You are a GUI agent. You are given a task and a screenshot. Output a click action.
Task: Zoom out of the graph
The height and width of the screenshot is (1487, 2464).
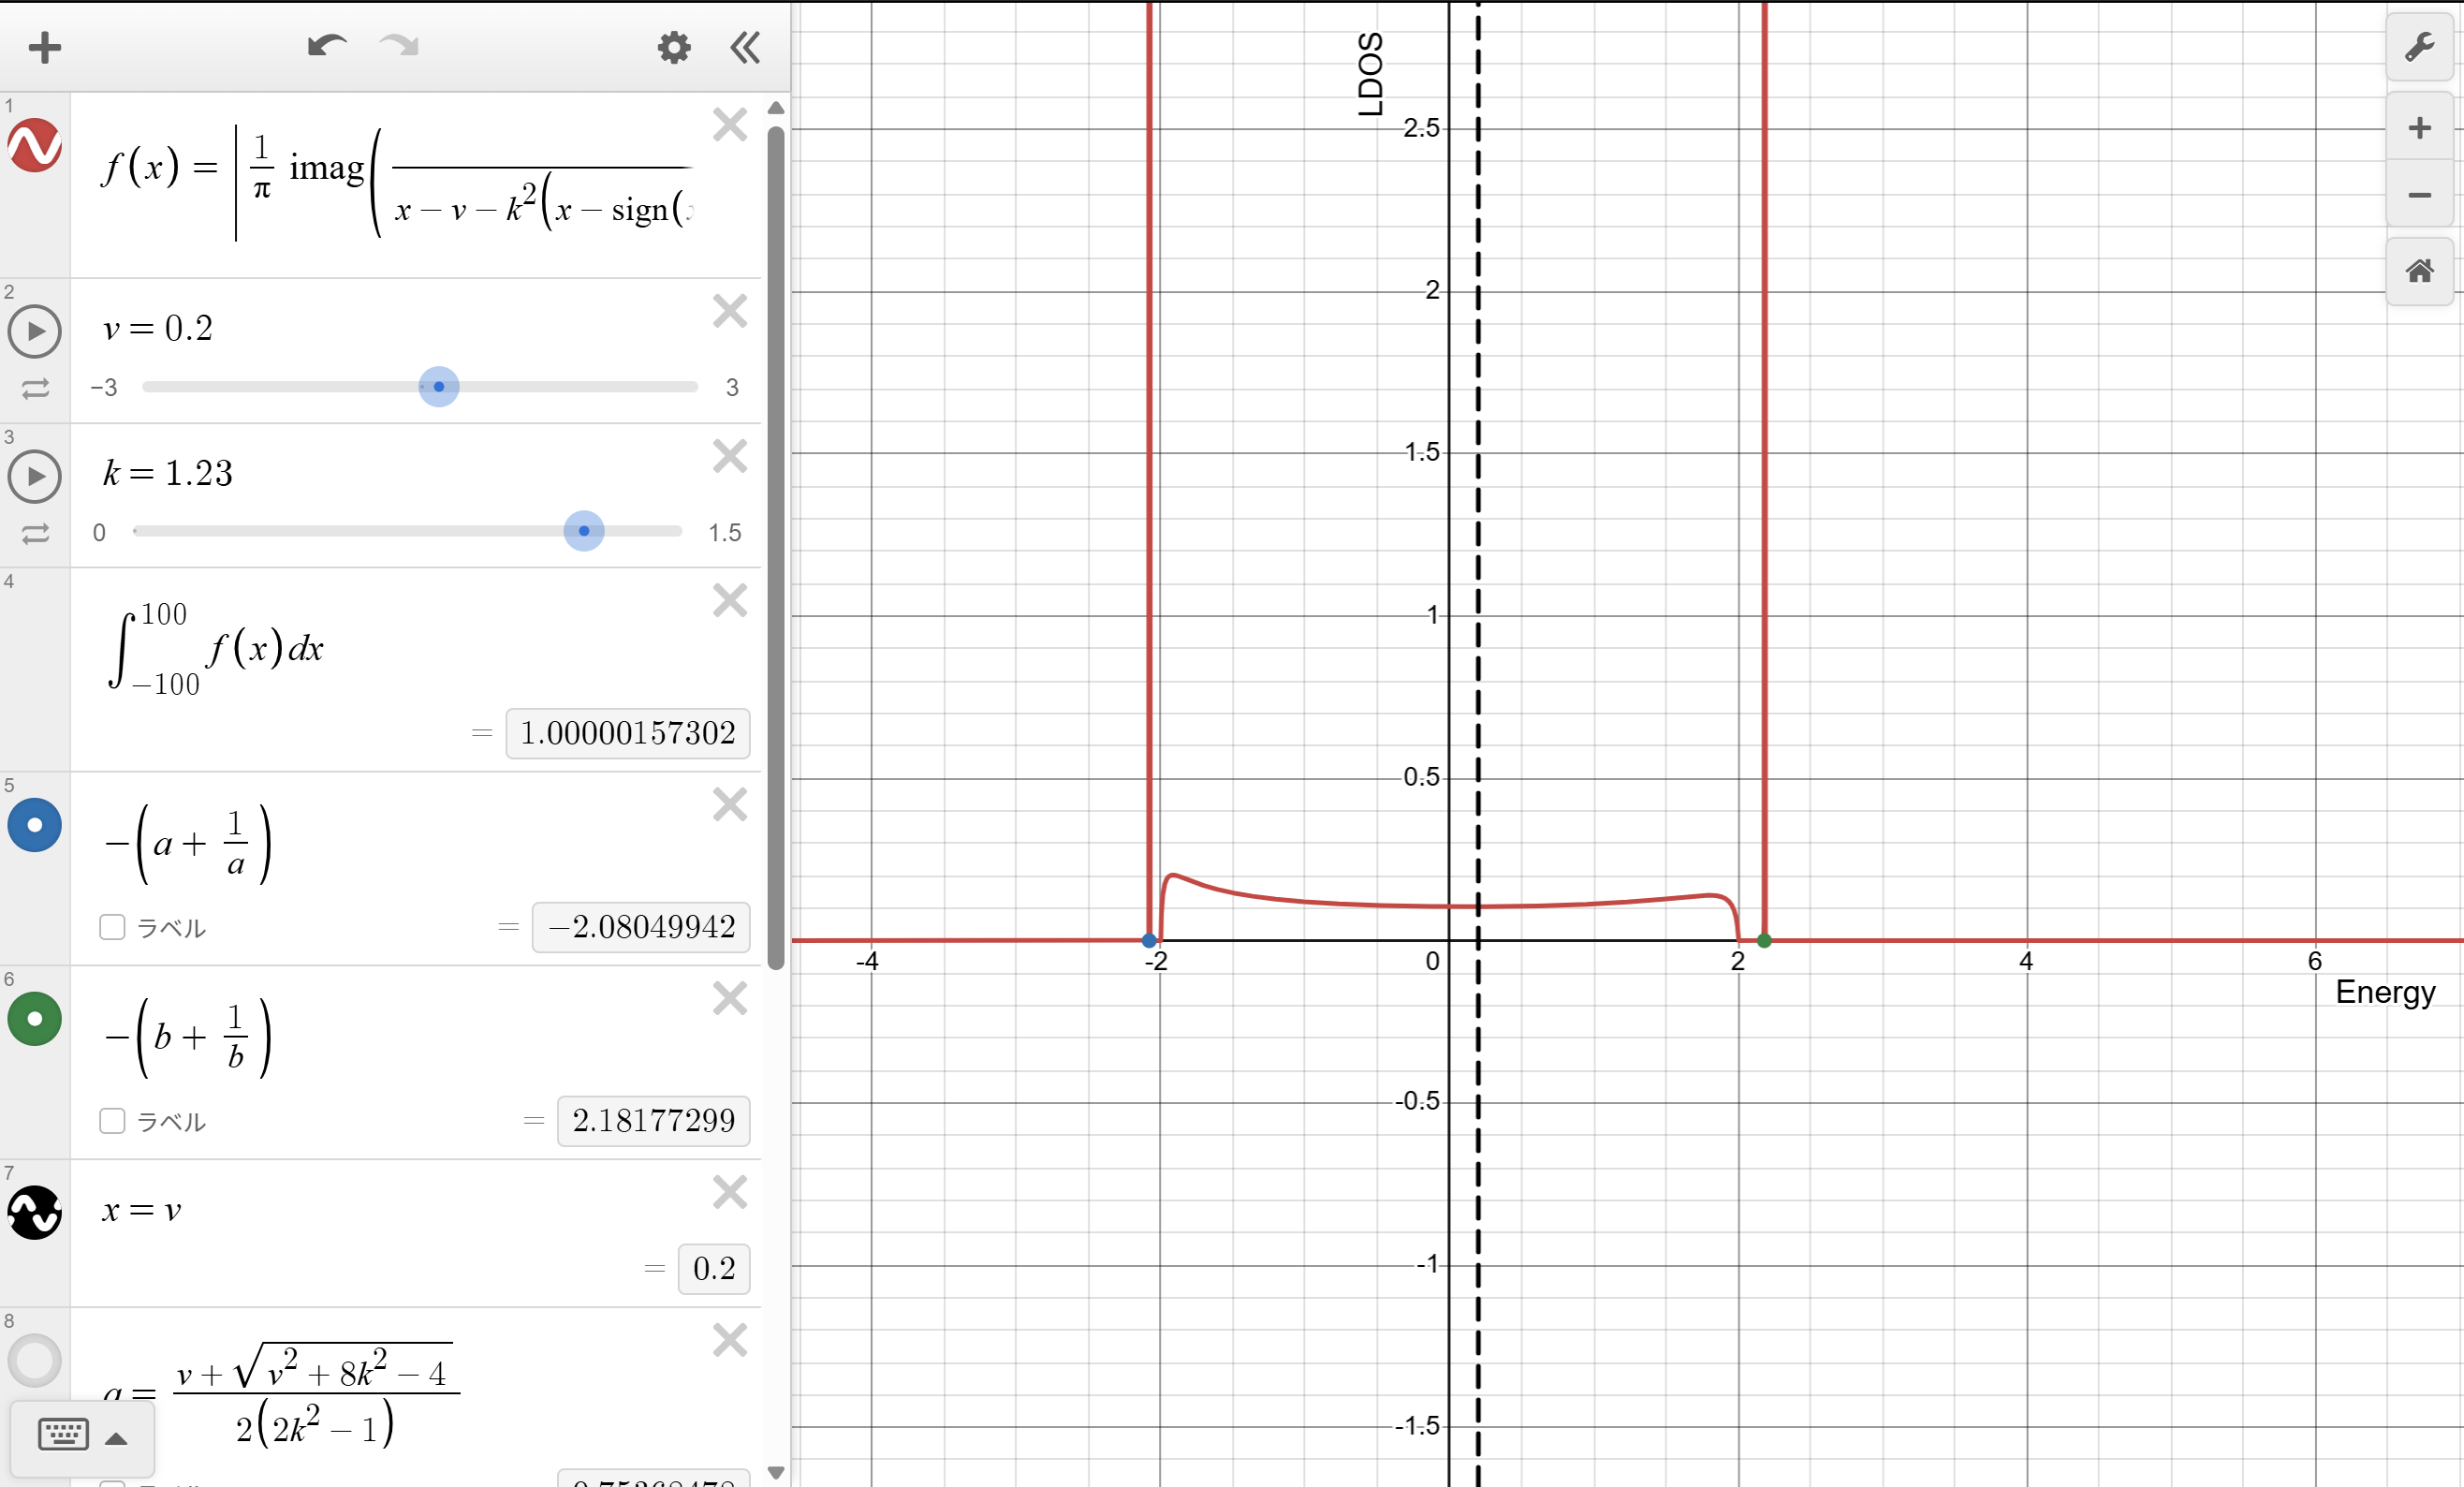click(x=2418, y=195)
